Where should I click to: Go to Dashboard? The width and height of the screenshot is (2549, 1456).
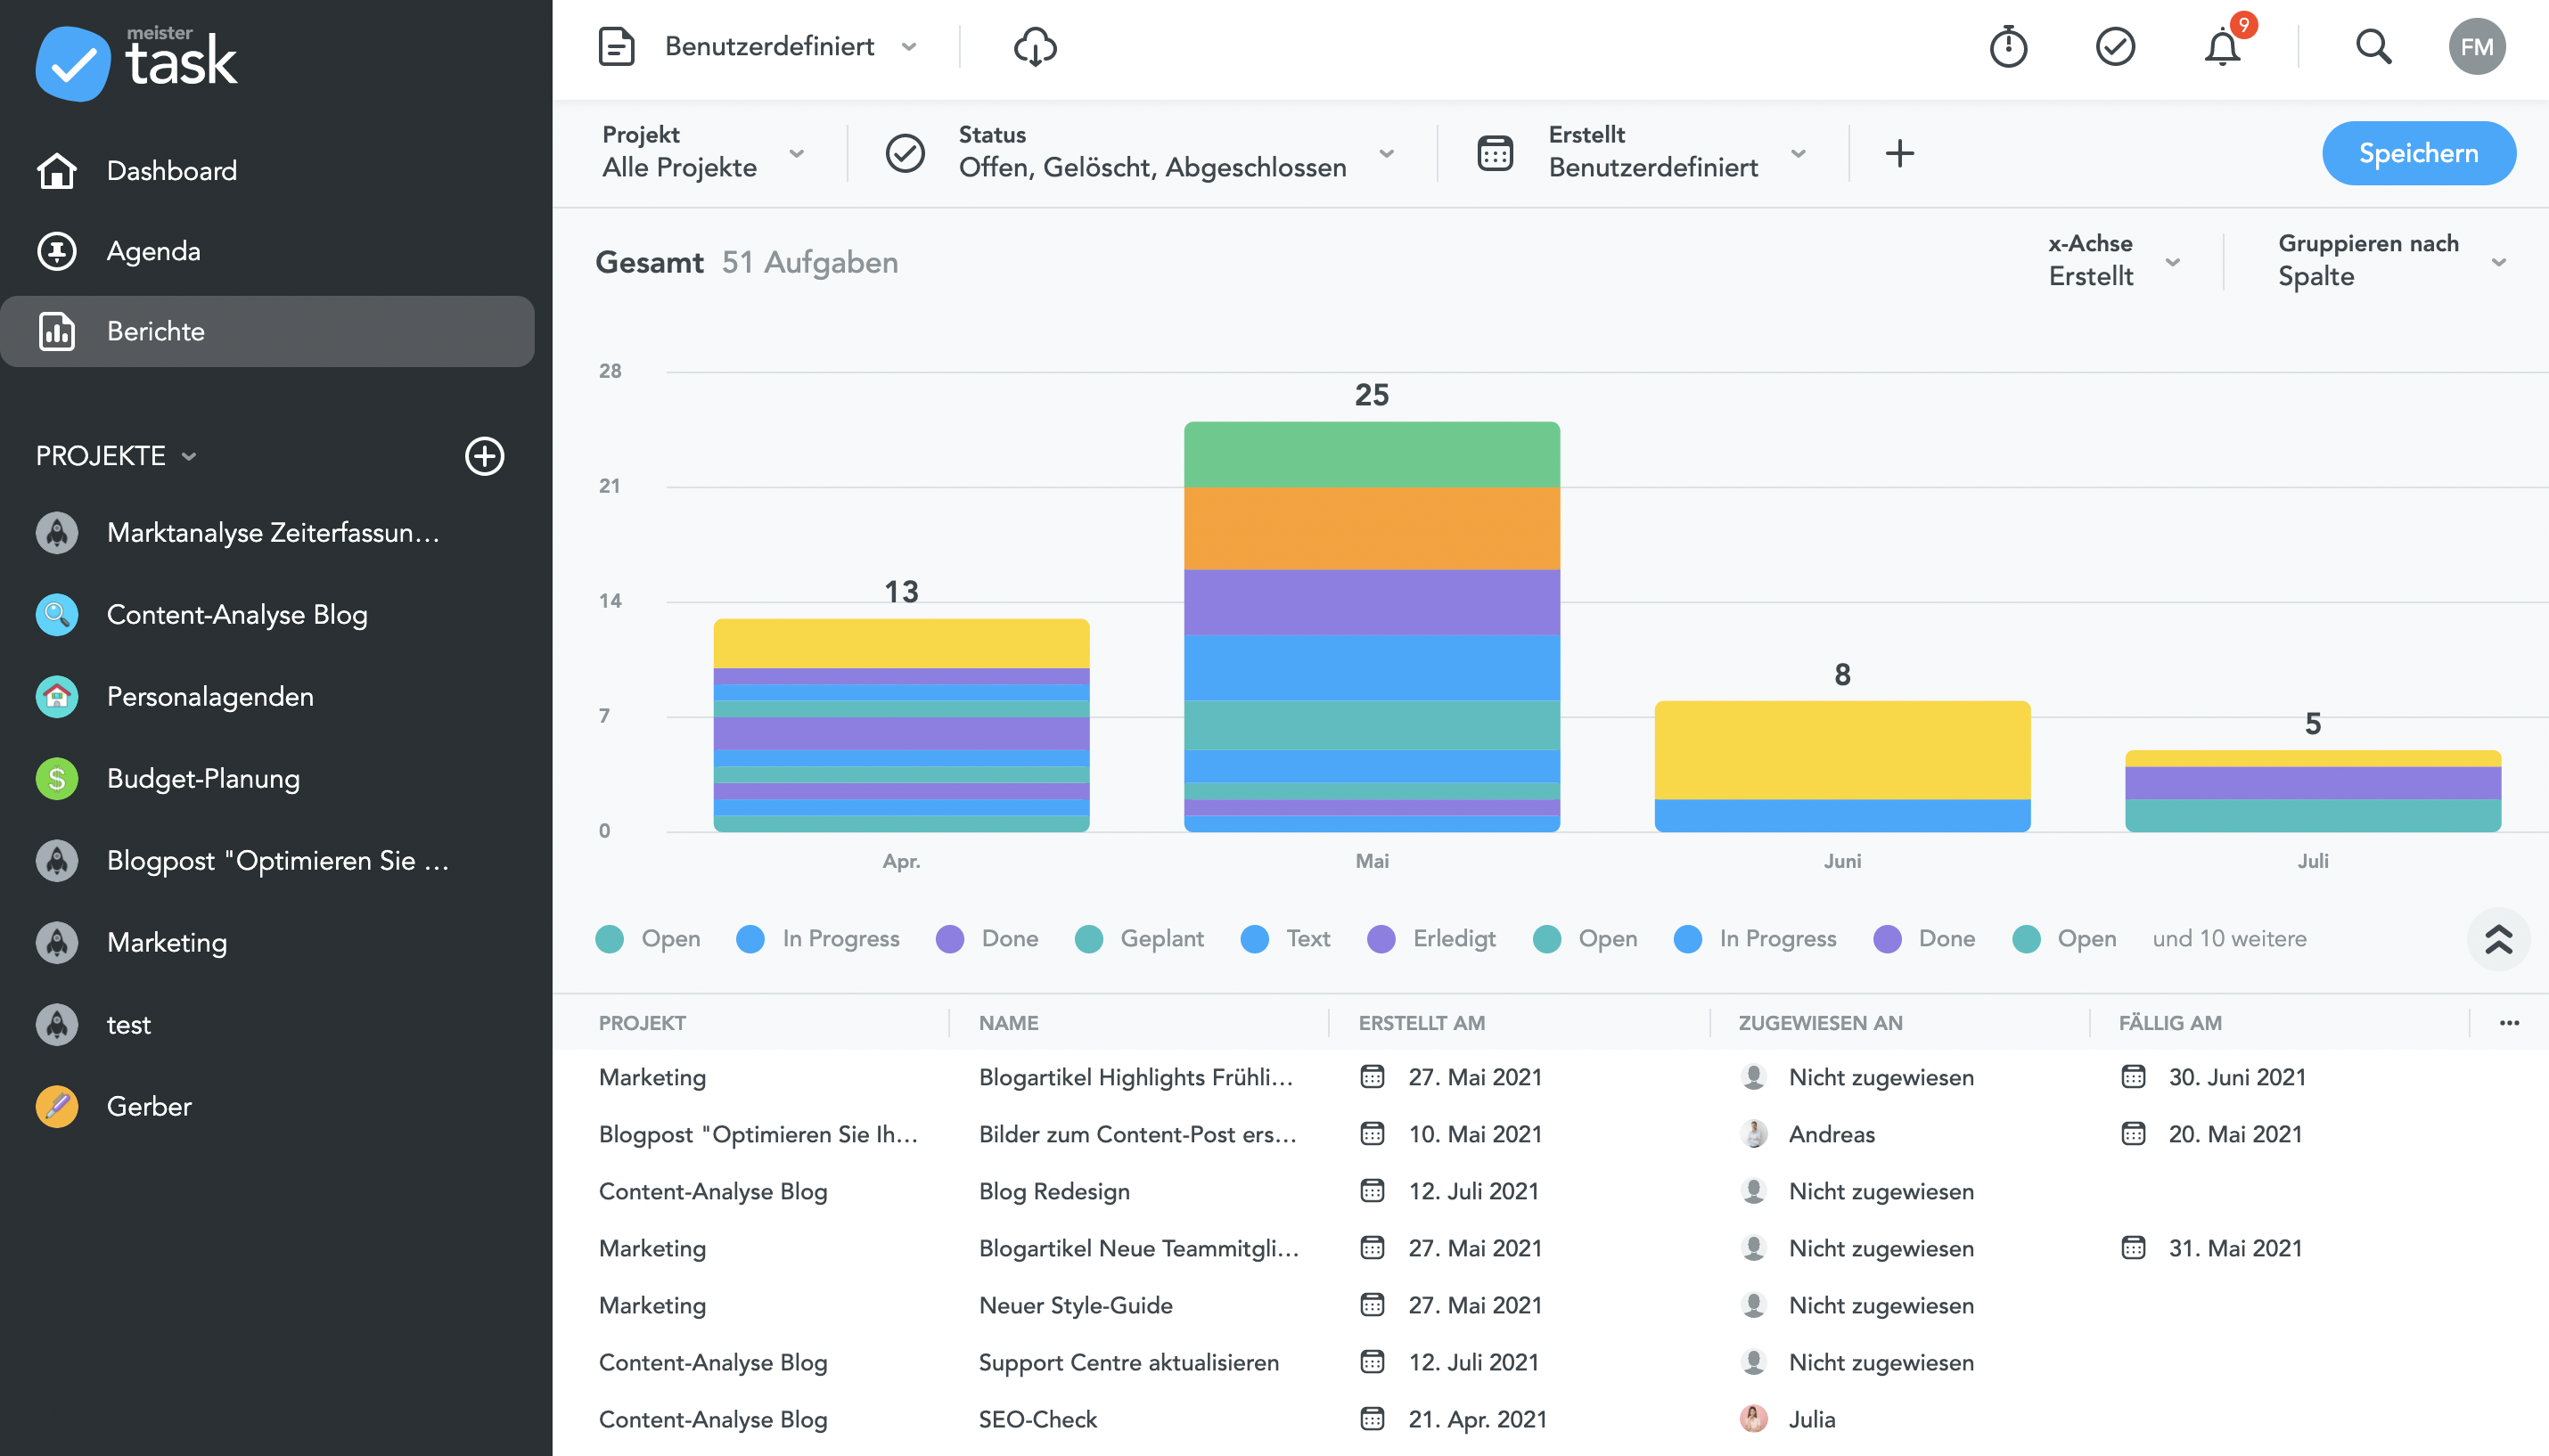tap(172, 171)
